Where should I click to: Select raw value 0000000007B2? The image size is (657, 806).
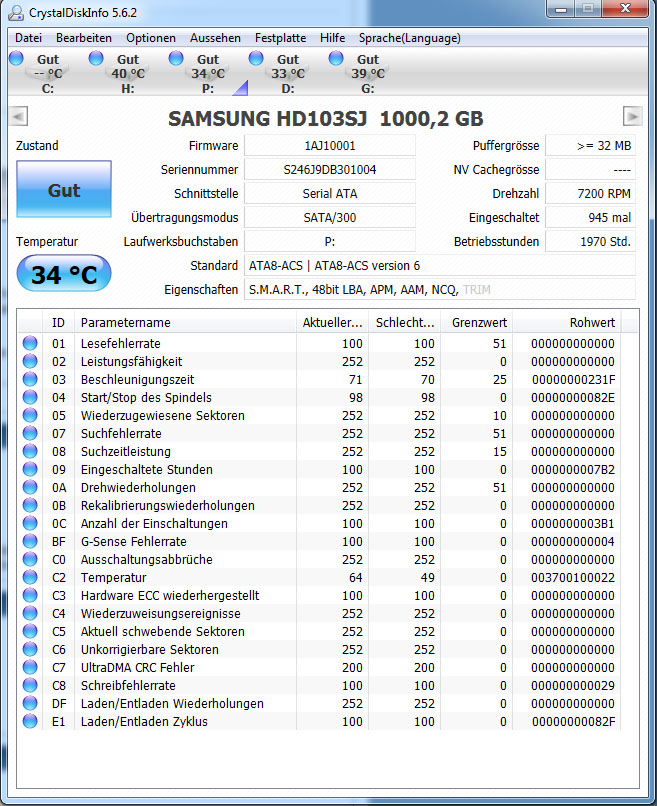(573, 470)
